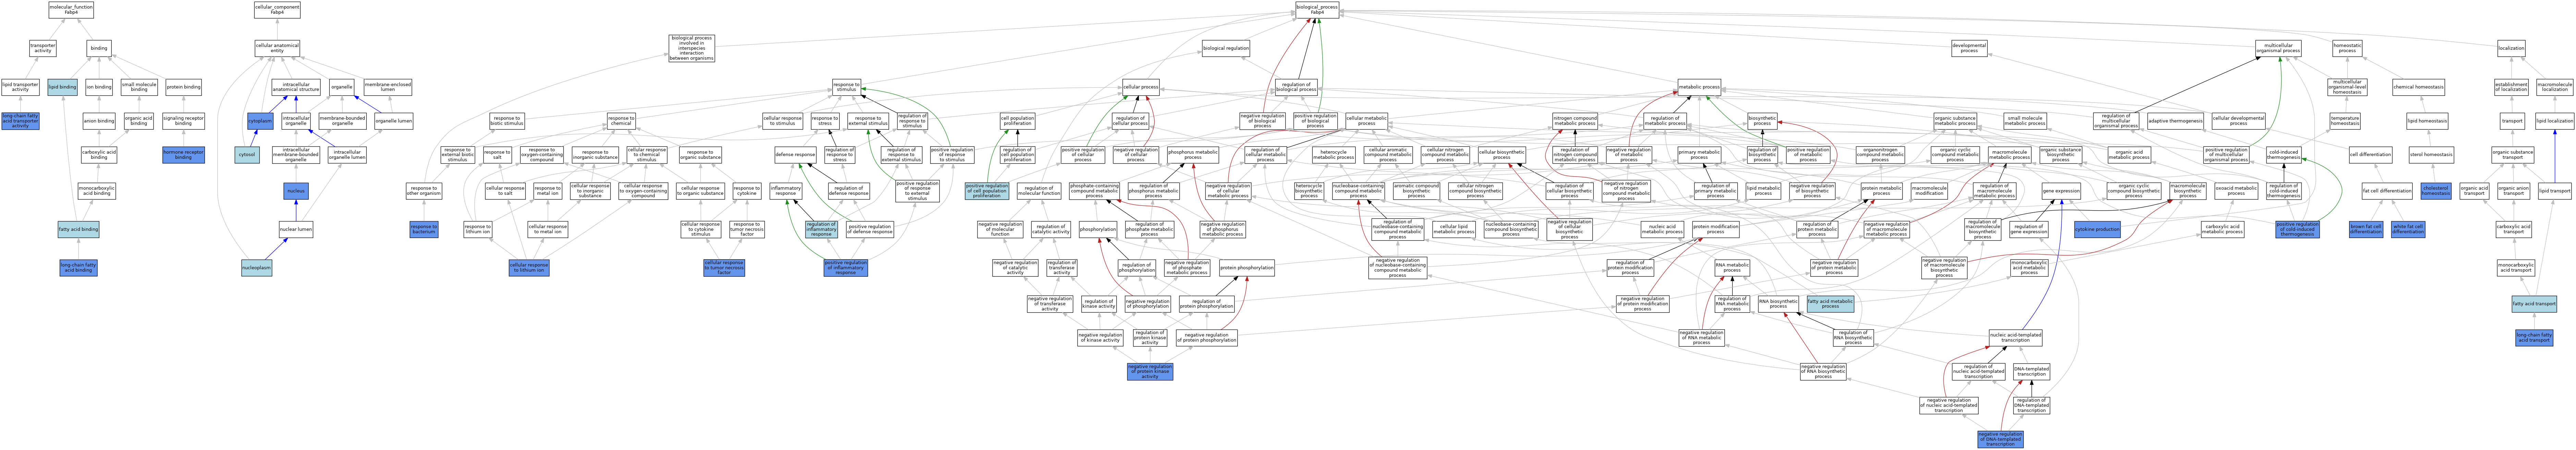The image size is (2576, 450).
Task: Select the 'transporter activity' node
Action: (x=43, y=48)
